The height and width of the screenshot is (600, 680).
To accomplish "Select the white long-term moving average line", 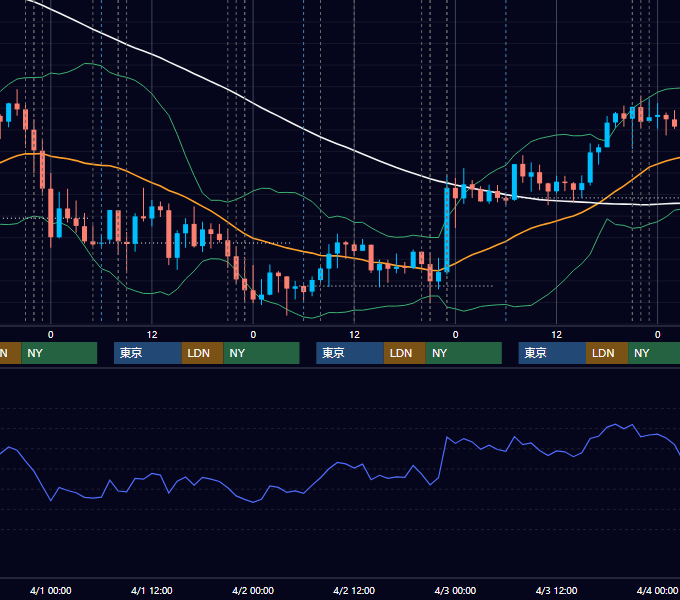I will [354, 150].
